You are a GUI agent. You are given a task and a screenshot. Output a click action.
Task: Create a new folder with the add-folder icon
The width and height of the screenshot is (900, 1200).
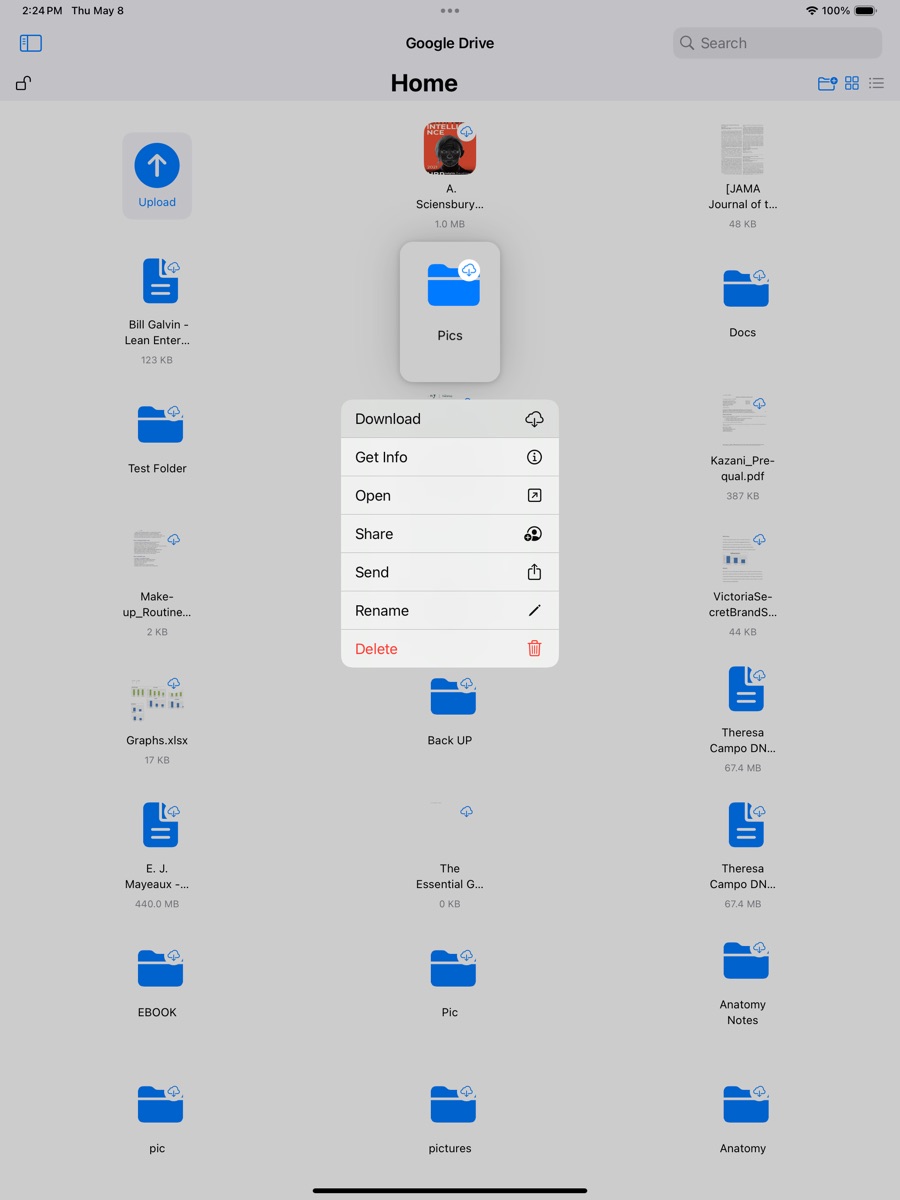827,83
